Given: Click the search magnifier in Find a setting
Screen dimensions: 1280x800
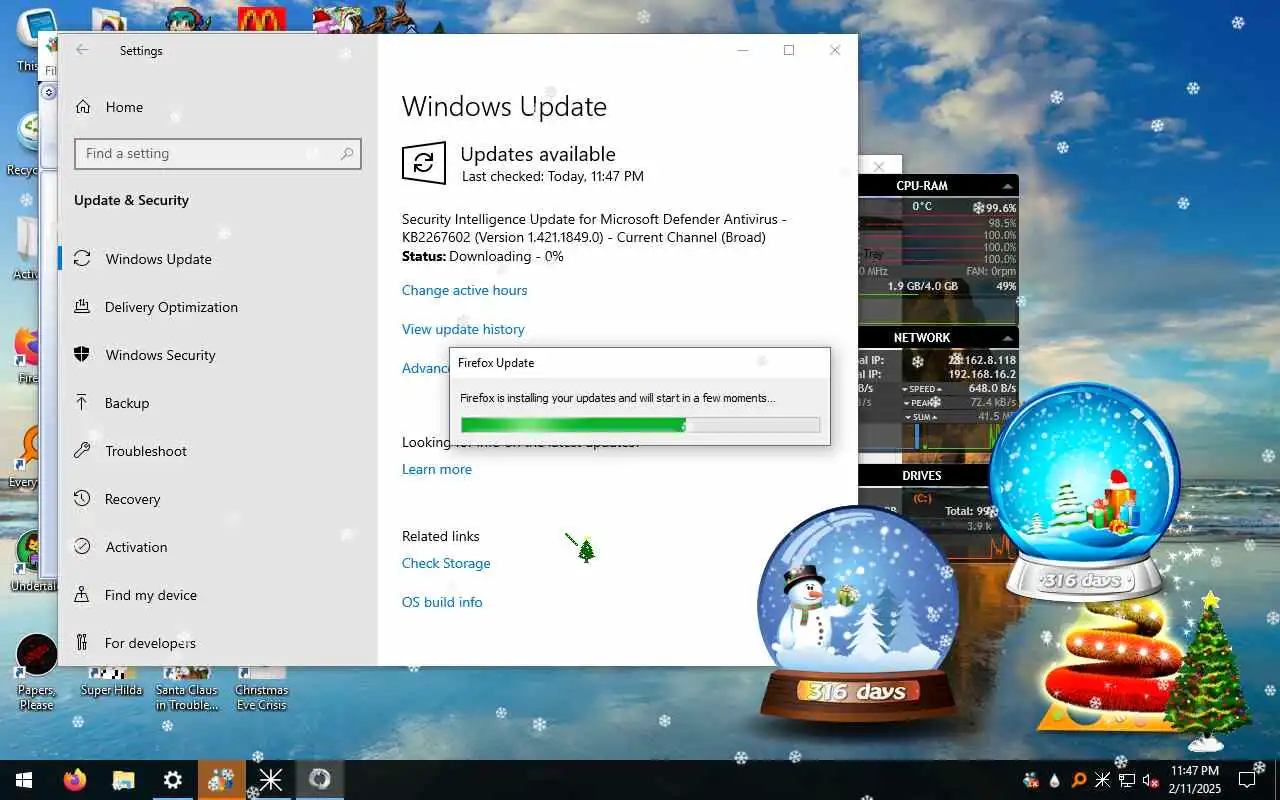Looking at the screenshot, I should [347, 153].
